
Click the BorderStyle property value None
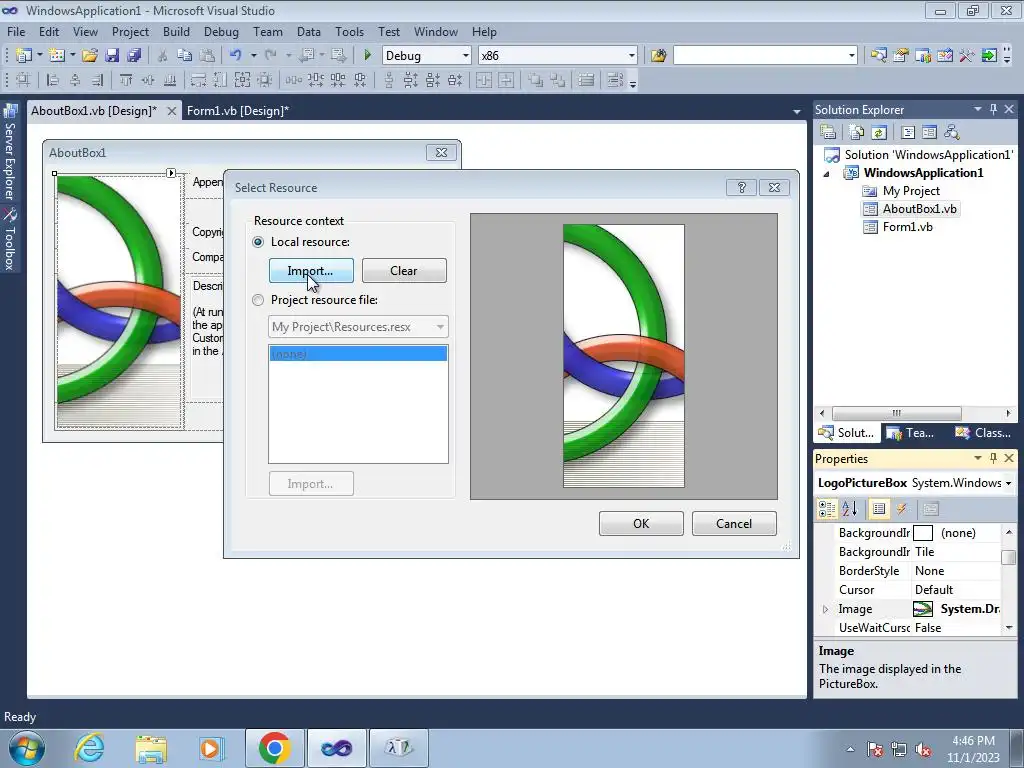pos(955,571)
